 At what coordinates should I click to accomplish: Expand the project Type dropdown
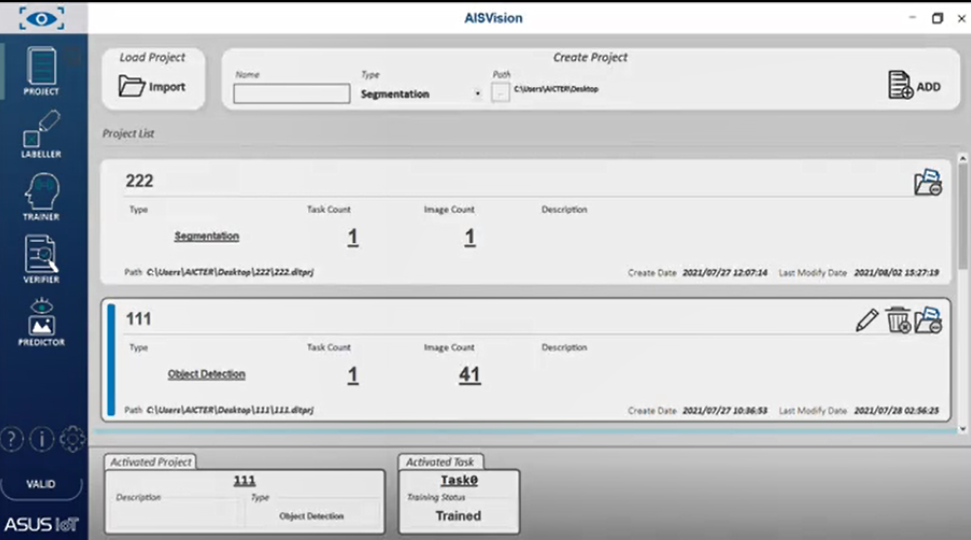(477, 94)
